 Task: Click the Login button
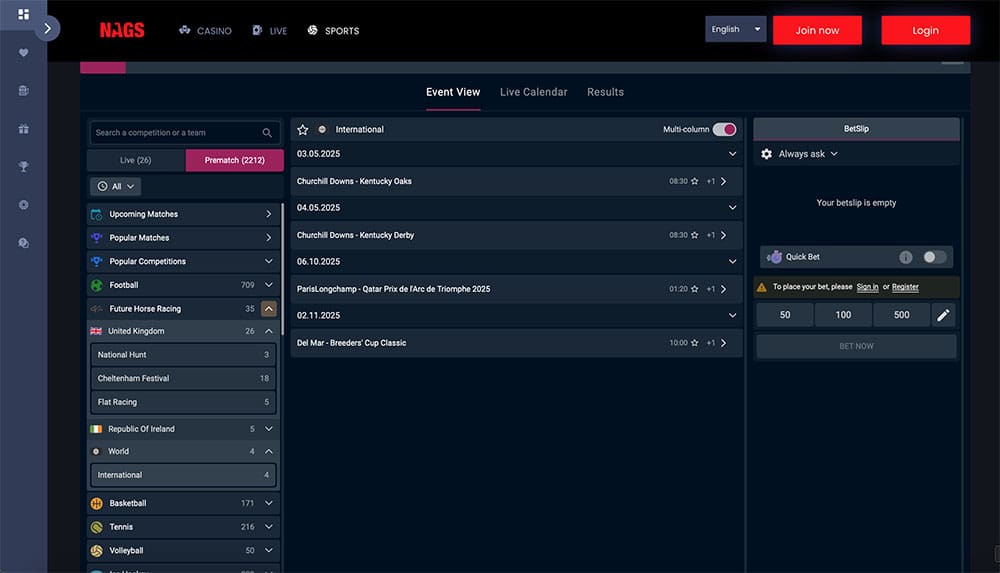pyautogui.click(x=925, y=30)
